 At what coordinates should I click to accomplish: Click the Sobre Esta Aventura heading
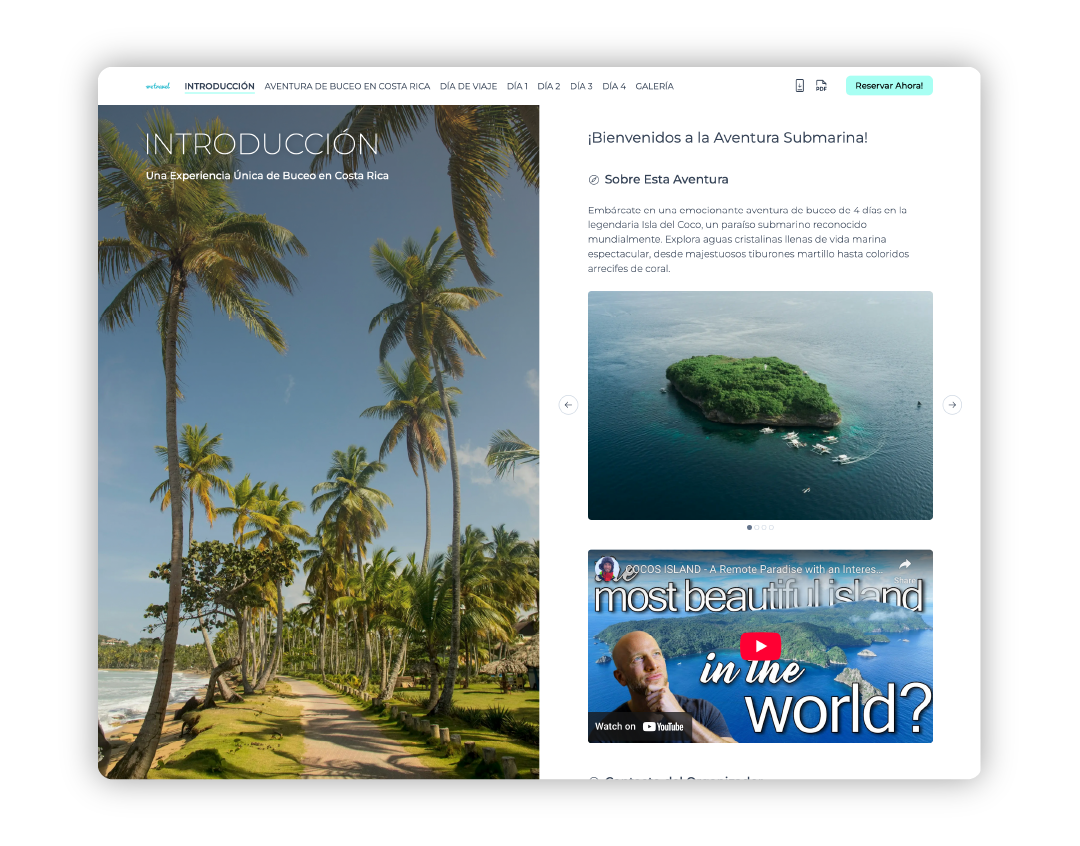pyautogui.click(x=666, y=179)
